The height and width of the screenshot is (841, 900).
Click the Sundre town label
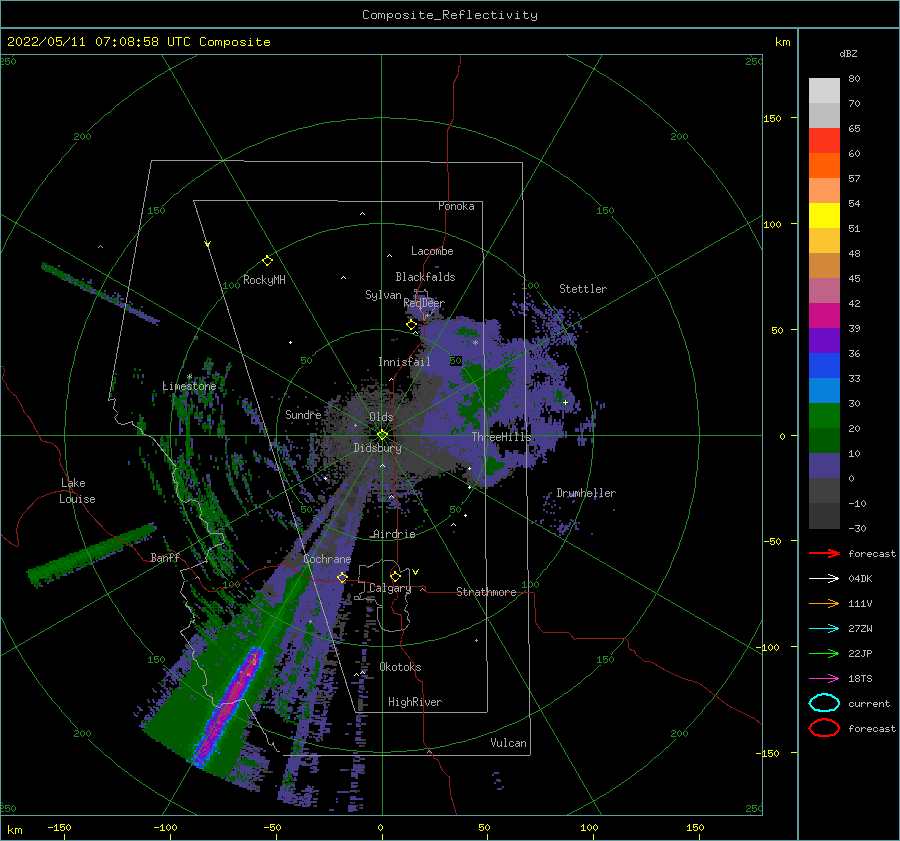tap(303, 414)
